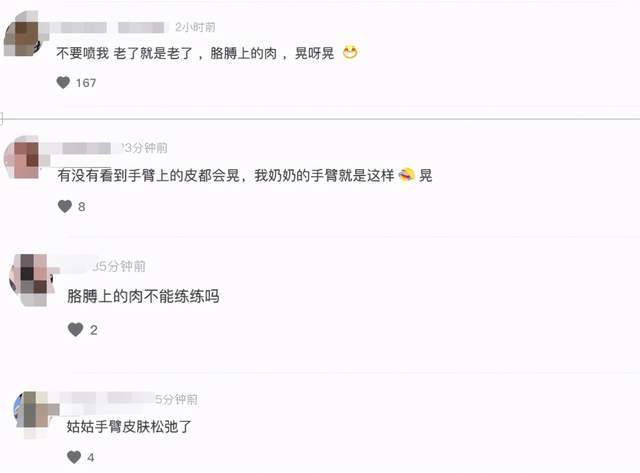640x473 pixels.
Task: Click the 167 like count
Action: point(86,83)
